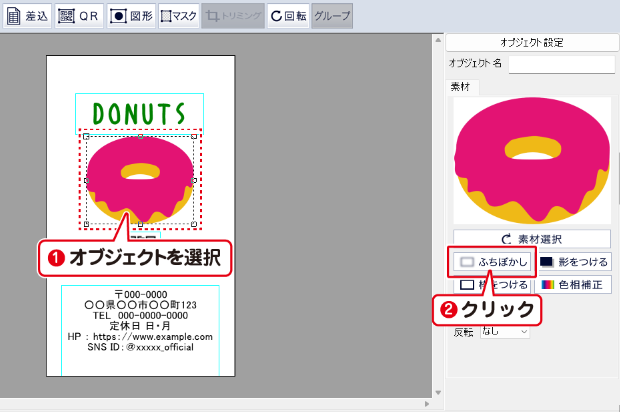Open 色相補正 hue correction
The image size is (620, 412).
573,285
